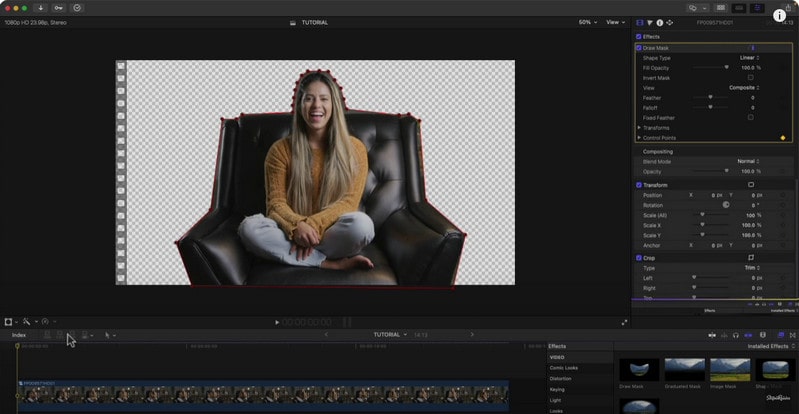Enable the Fixed Feather checkbox
This screenshot has height=414, width=799.
pos(751,117)
